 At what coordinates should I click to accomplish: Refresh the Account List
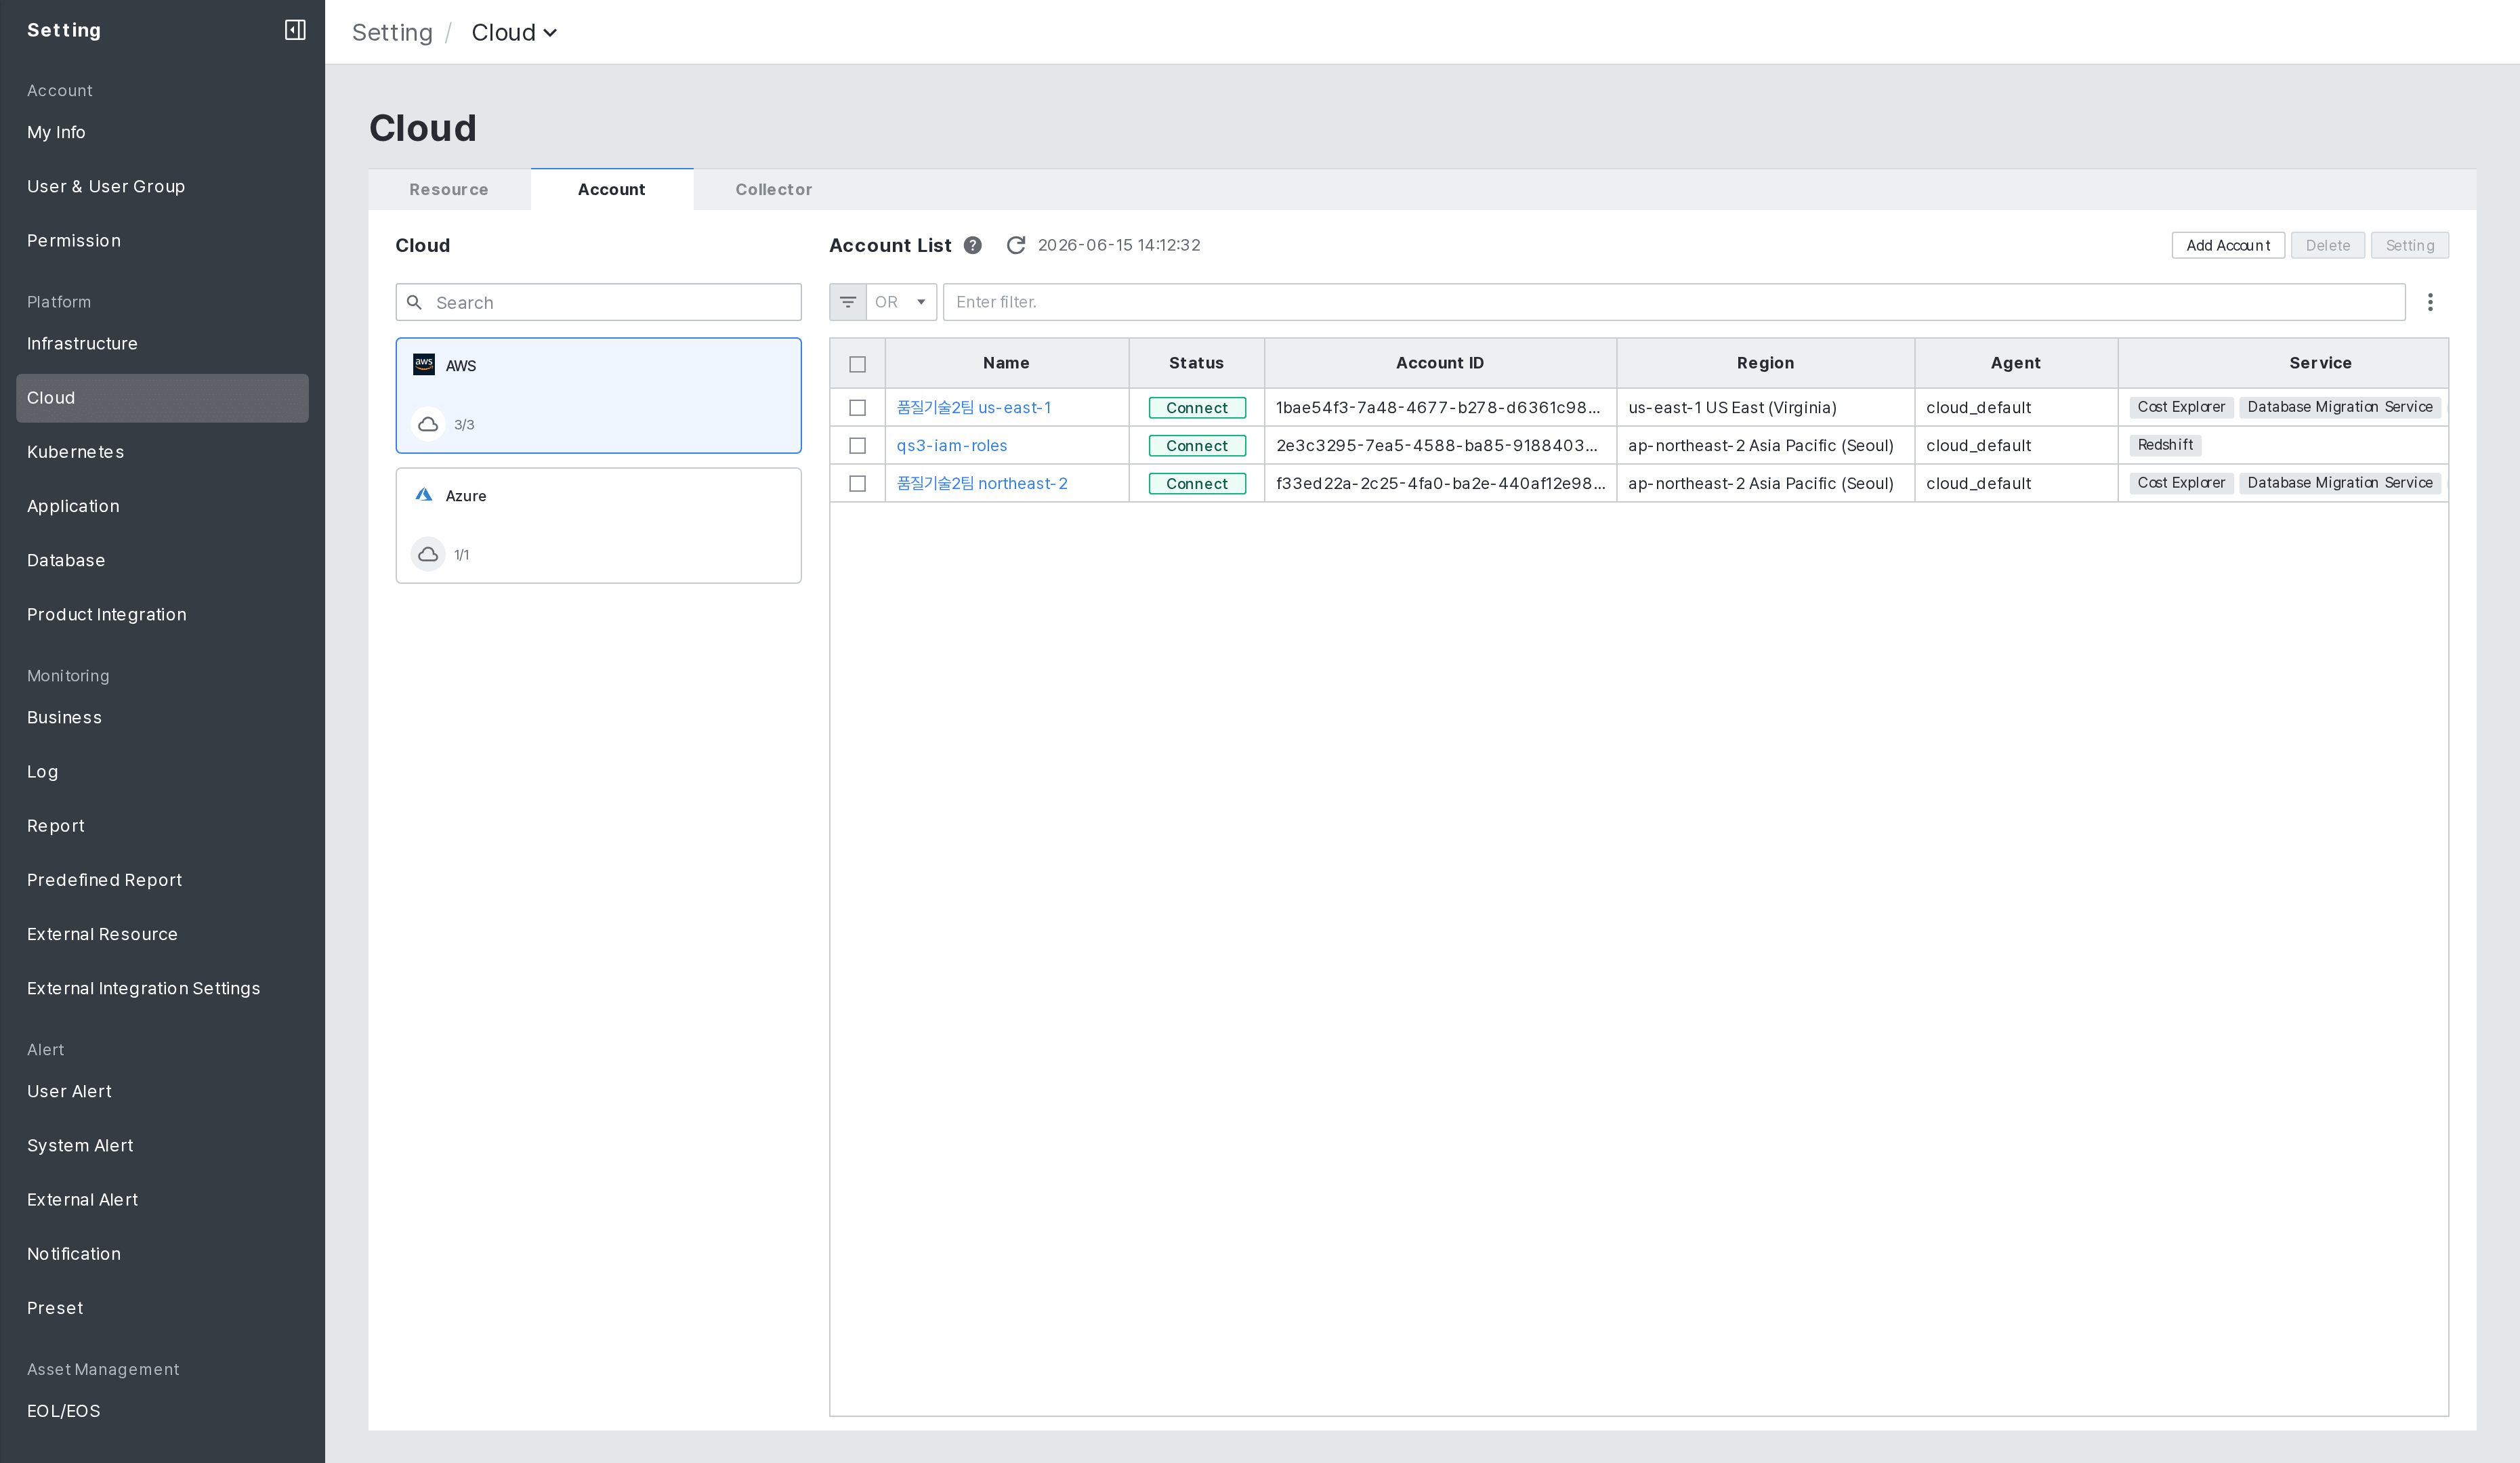coord(1015,245)
